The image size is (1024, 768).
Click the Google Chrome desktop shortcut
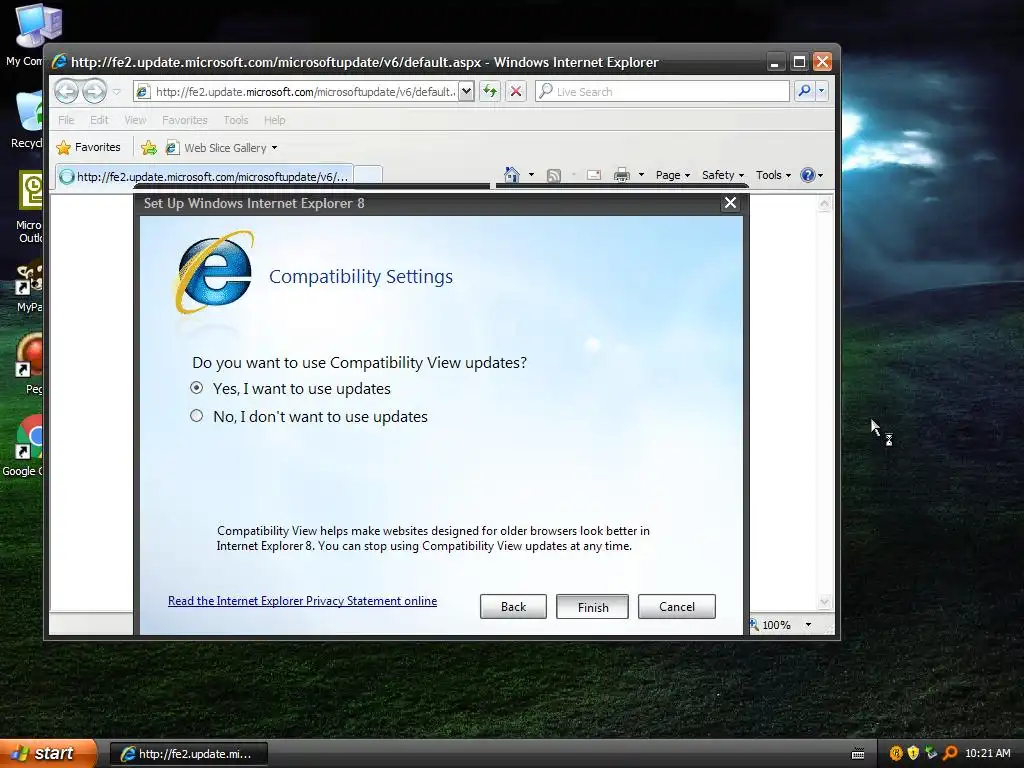click(x=26, y=444)
